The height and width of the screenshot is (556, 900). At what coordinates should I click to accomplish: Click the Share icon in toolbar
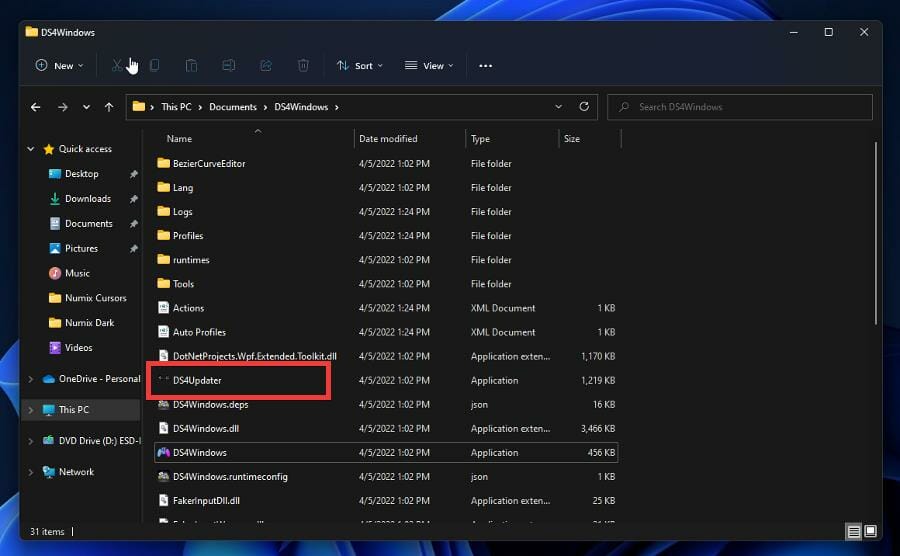click(x=266, y=66)
